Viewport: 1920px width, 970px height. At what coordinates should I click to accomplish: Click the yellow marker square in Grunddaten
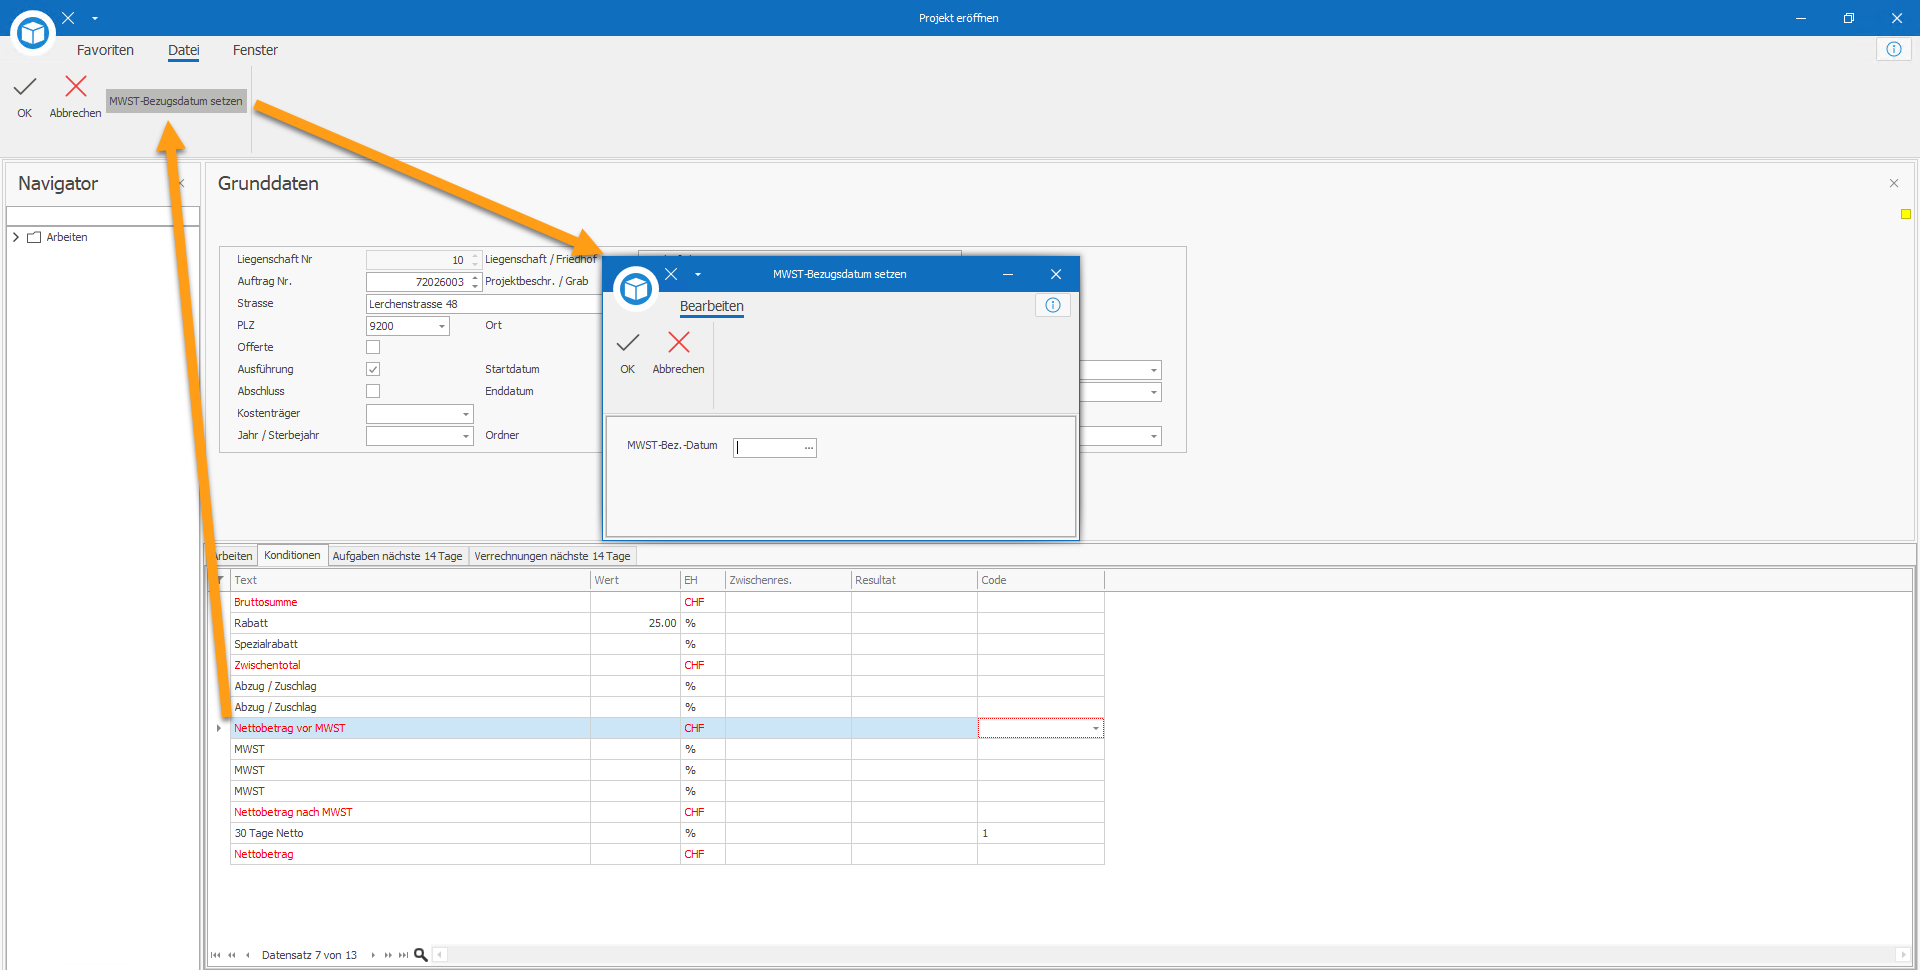click(1906, 214)
